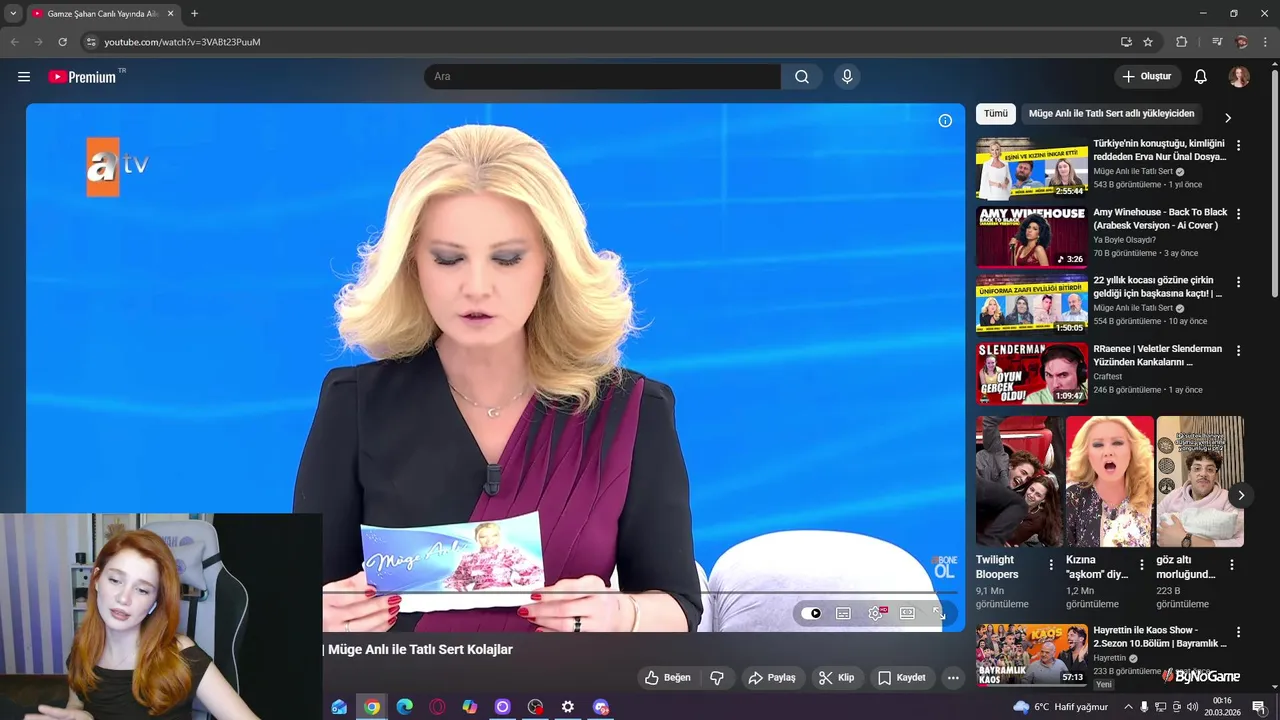Bookmark this page star icon

point(1148,42)
